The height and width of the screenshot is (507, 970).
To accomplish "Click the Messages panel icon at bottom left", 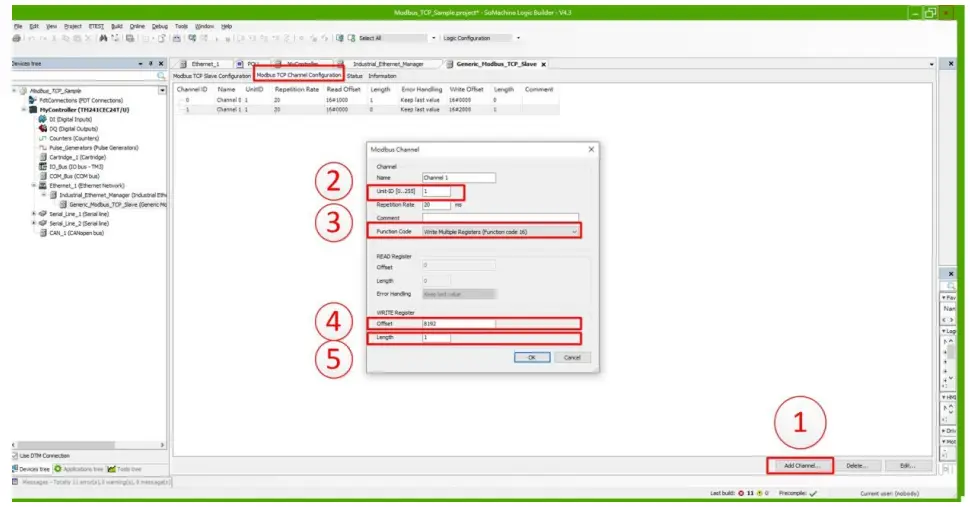I will (15, 482).
